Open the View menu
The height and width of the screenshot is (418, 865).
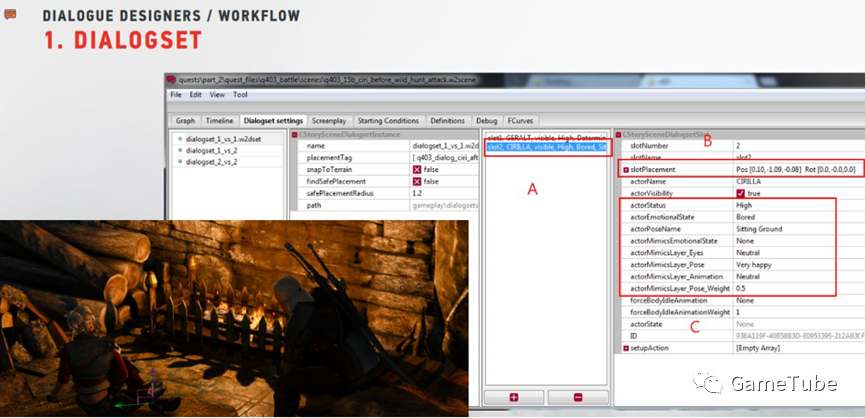click(217, 95)
